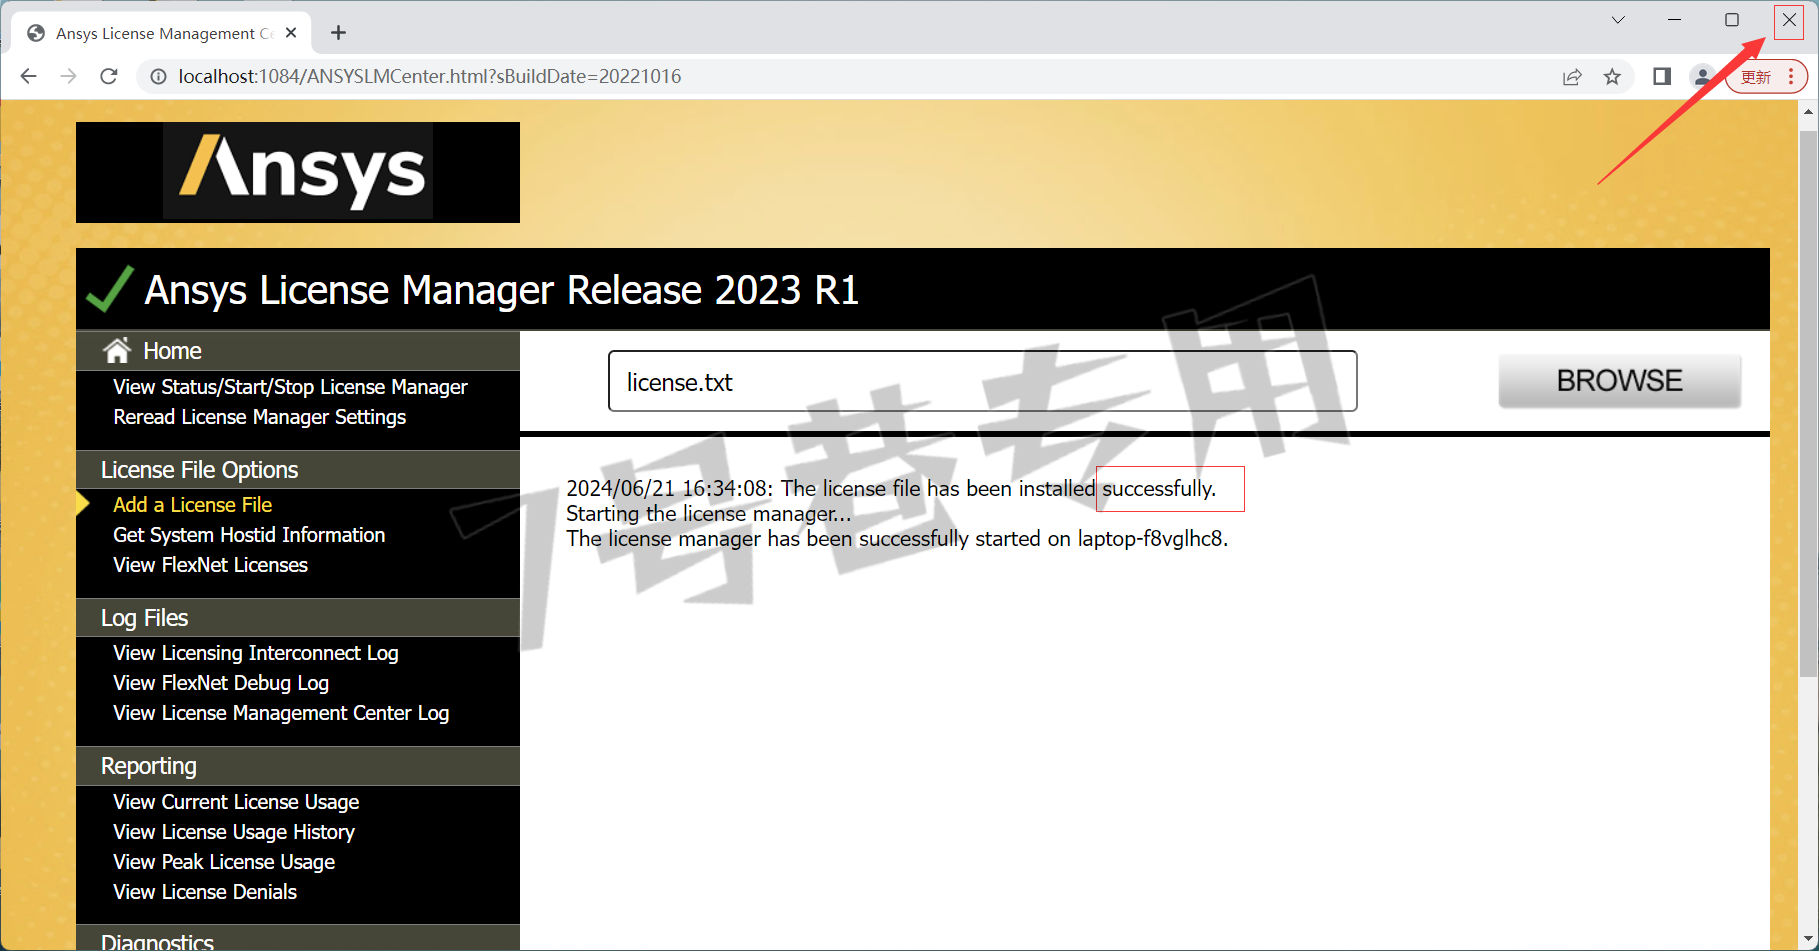Click the browser address bar URL

point(430,77)
